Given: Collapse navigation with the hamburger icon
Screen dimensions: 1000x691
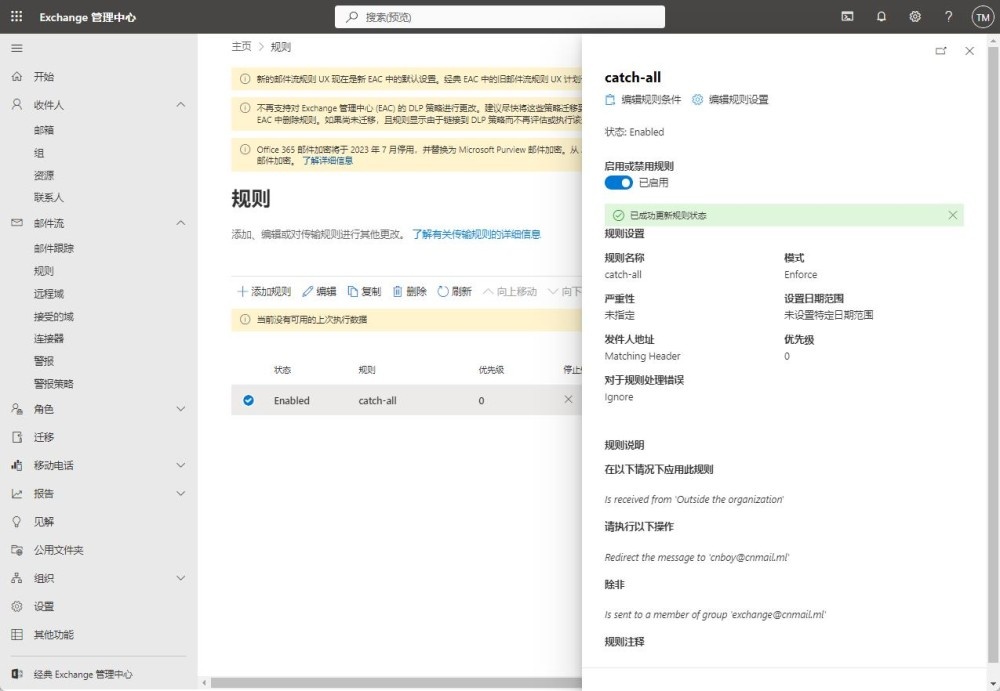Looking at the screenshot, I should click(x=16, y=48).
